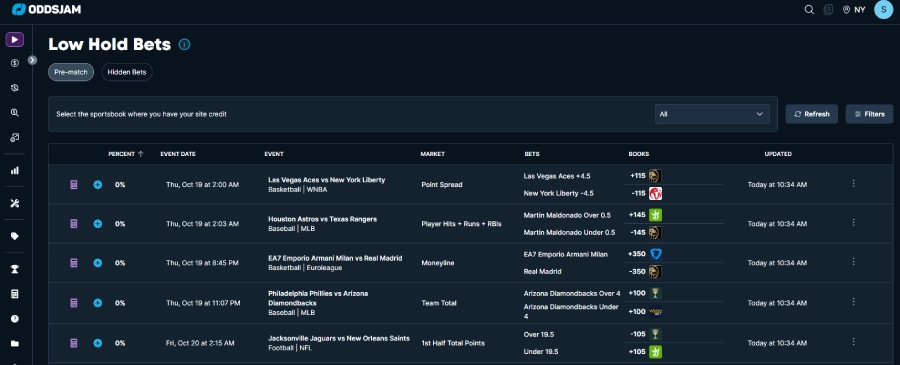Click the Player Hits + Runs + RBIs market
900x365 pixels.
pos(461,224)
